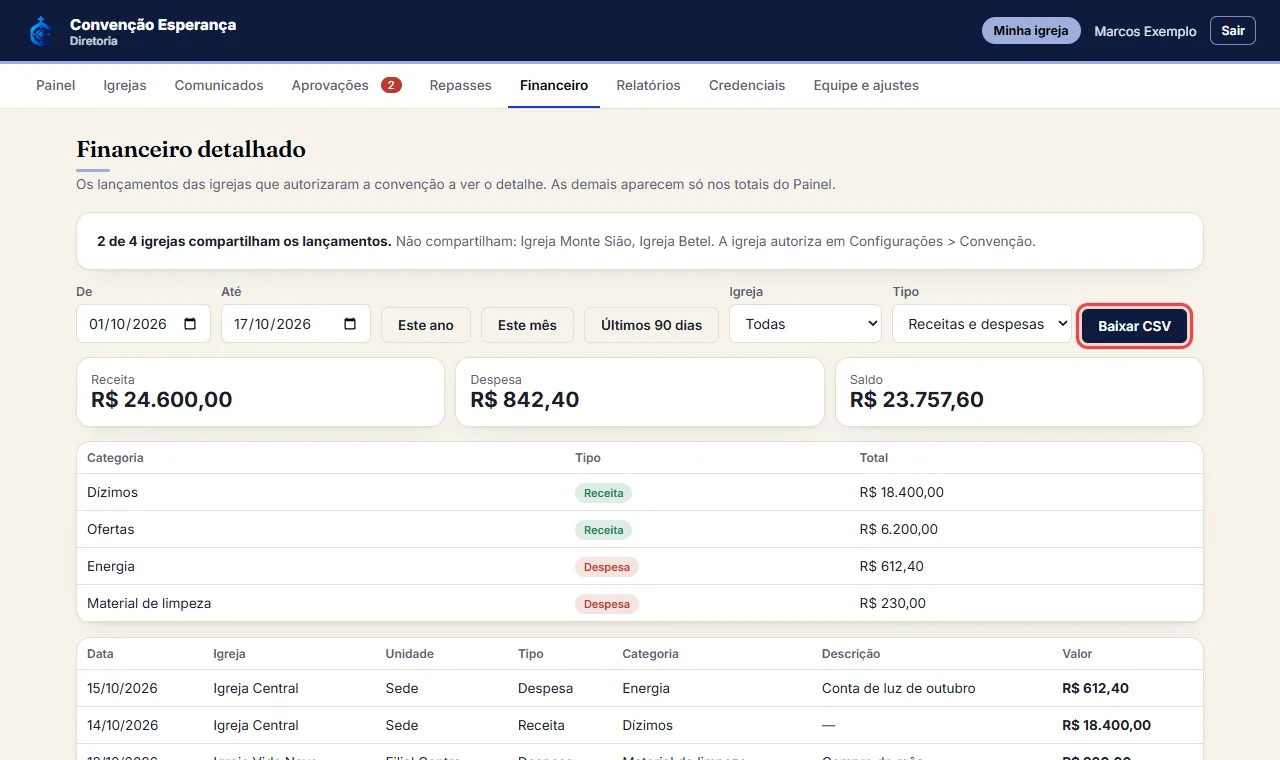The image size is (1280, 760).
Task: Click the Até date input 17/10/2026
Action: pyautogui.click(x=296, y=324)
